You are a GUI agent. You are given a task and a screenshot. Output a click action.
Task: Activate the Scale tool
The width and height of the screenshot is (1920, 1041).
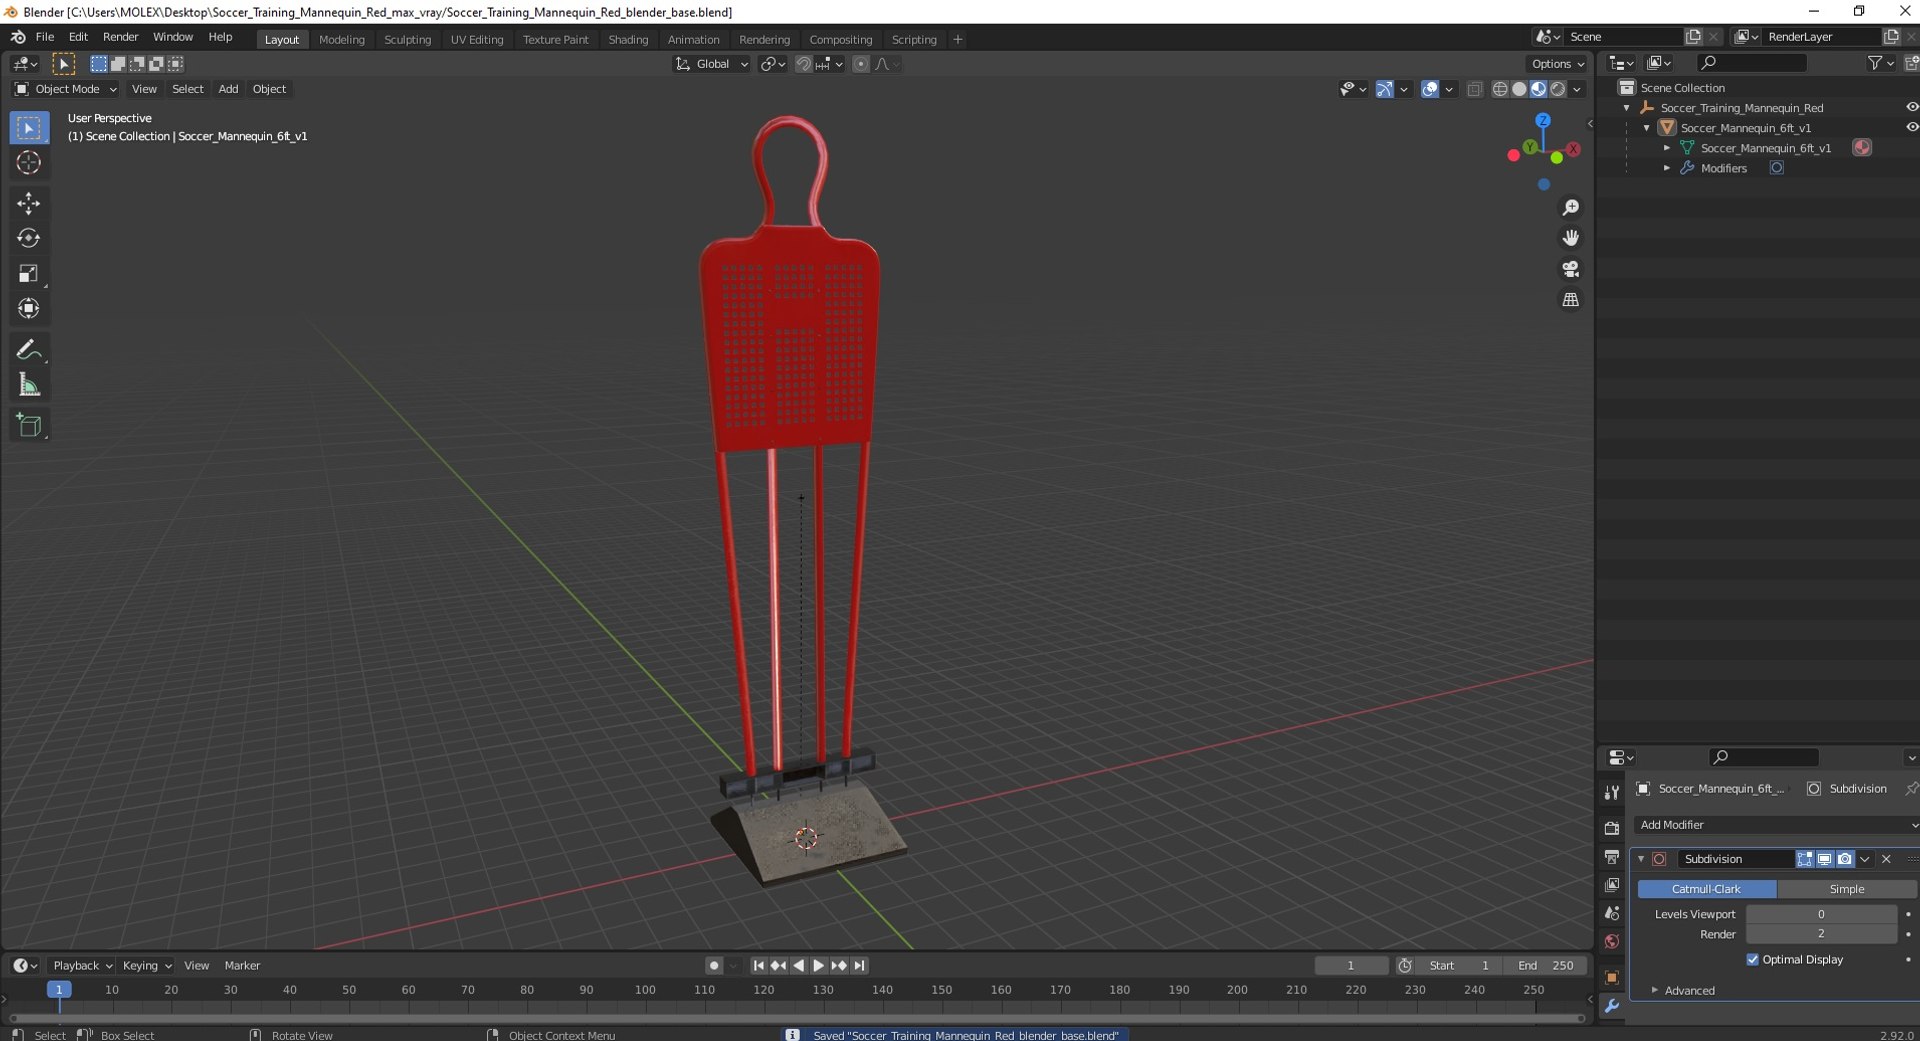pyautogui.click(x=28, y=273)
